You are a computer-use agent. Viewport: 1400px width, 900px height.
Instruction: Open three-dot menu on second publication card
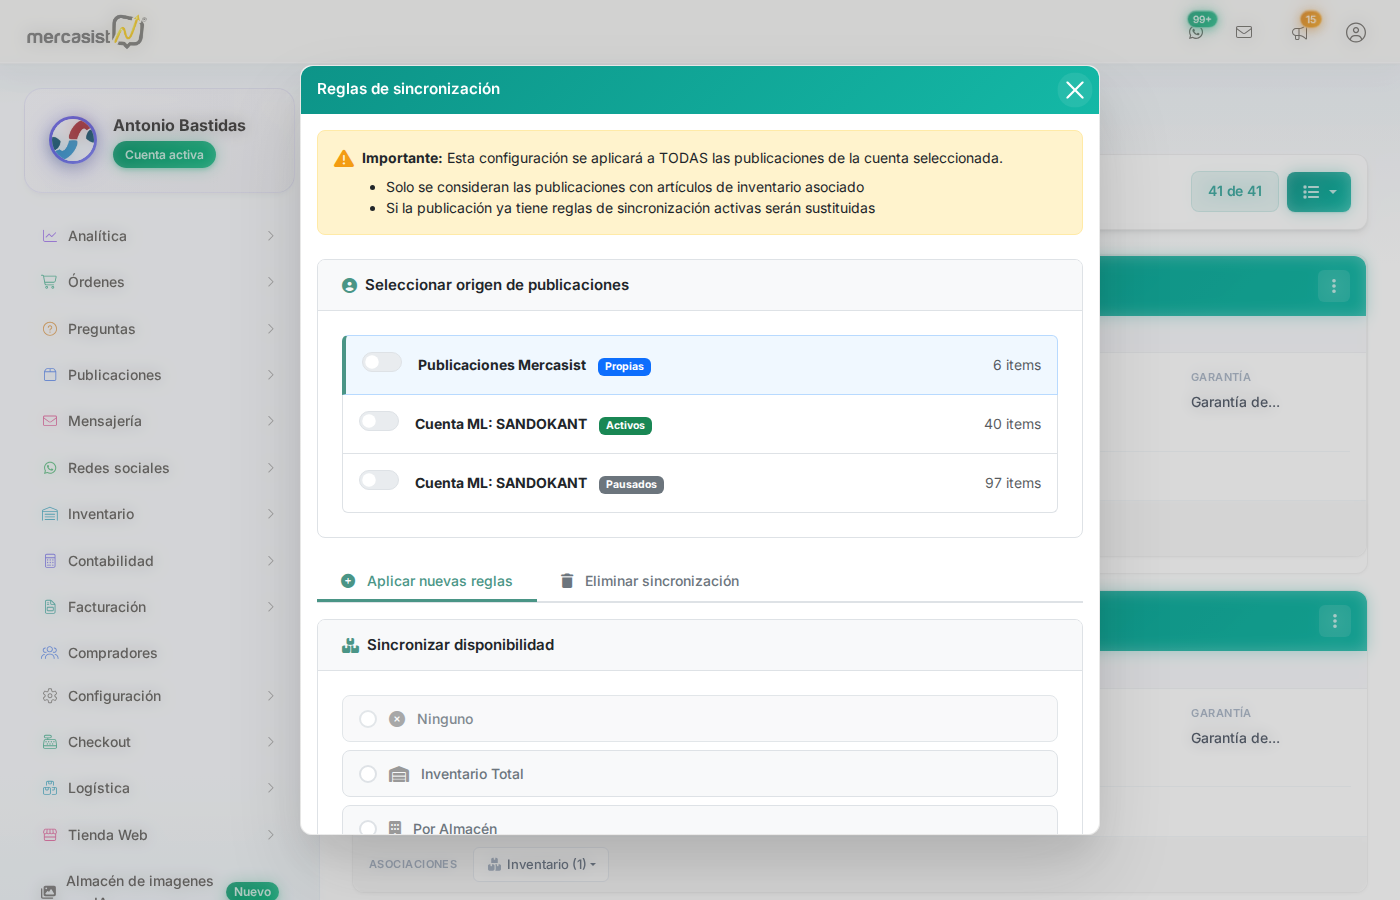tap(1334, 621)
